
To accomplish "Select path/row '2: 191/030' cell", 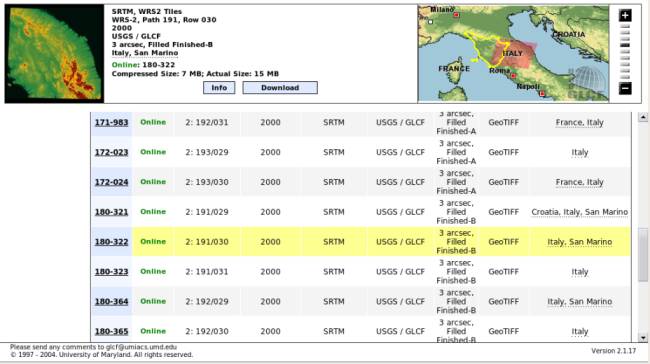I will click(207, 242).
